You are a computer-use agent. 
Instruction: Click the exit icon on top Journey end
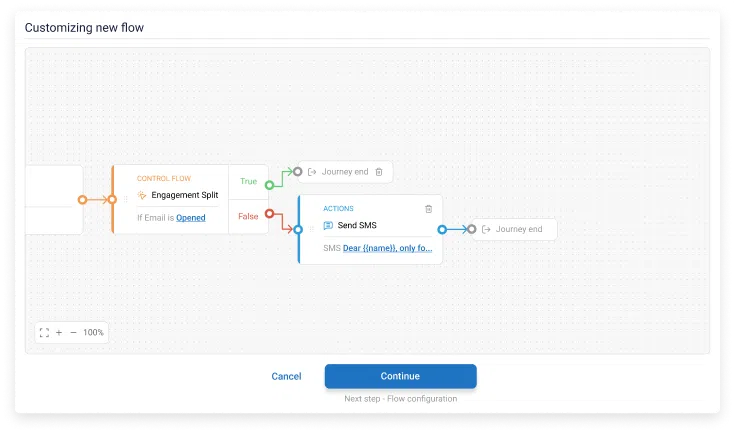pos(312,172)
